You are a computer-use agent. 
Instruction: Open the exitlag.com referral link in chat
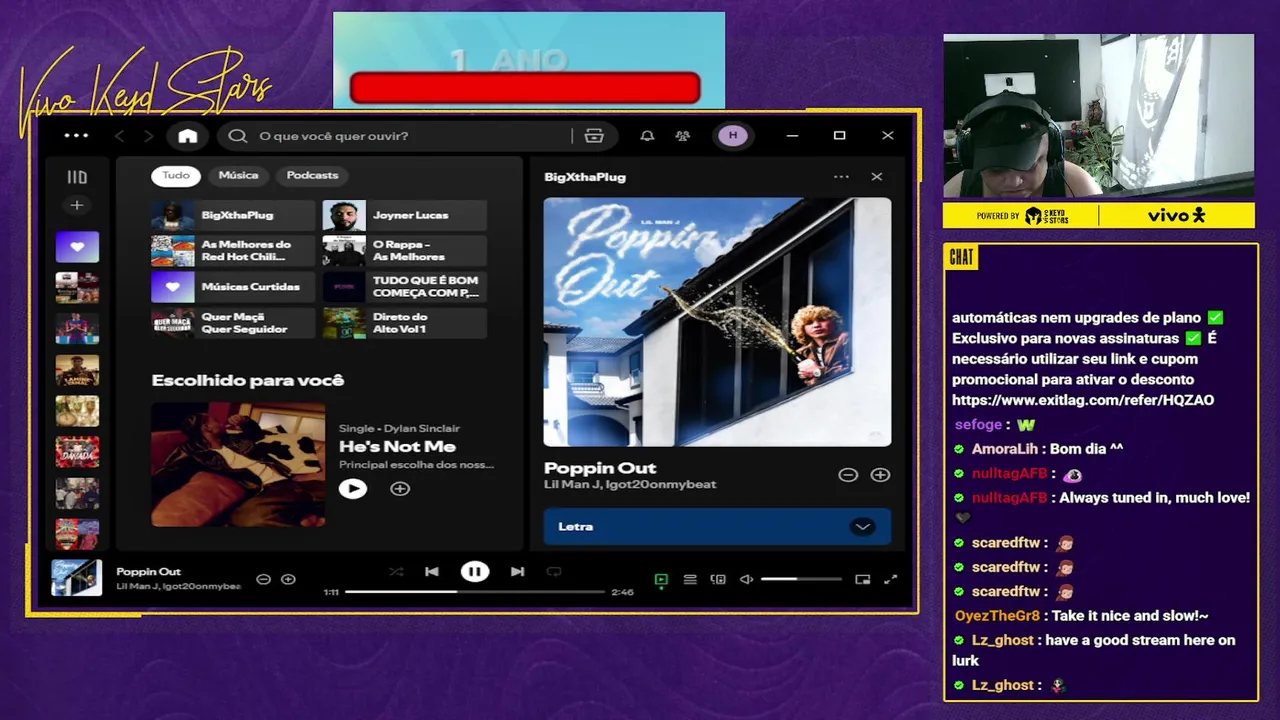pos(1083,400)
